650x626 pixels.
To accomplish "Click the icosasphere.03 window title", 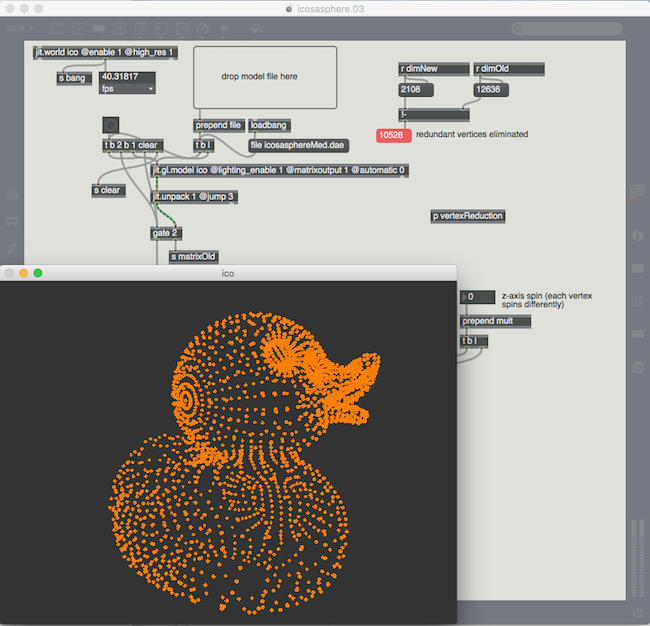I will click(x=330, y=9).
